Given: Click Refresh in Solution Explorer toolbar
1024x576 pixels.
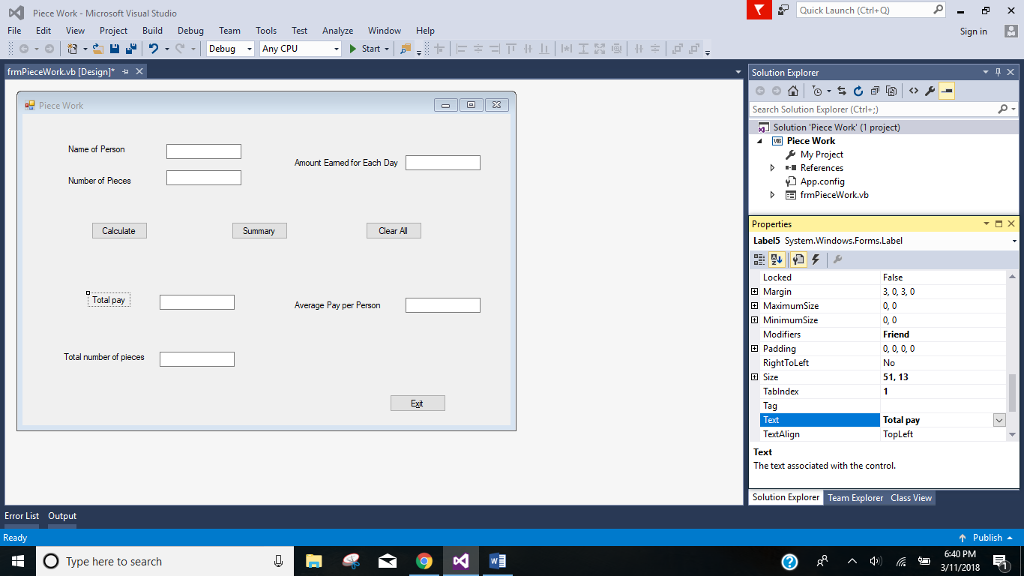Looking at the screenshot, I should [858, 90].
